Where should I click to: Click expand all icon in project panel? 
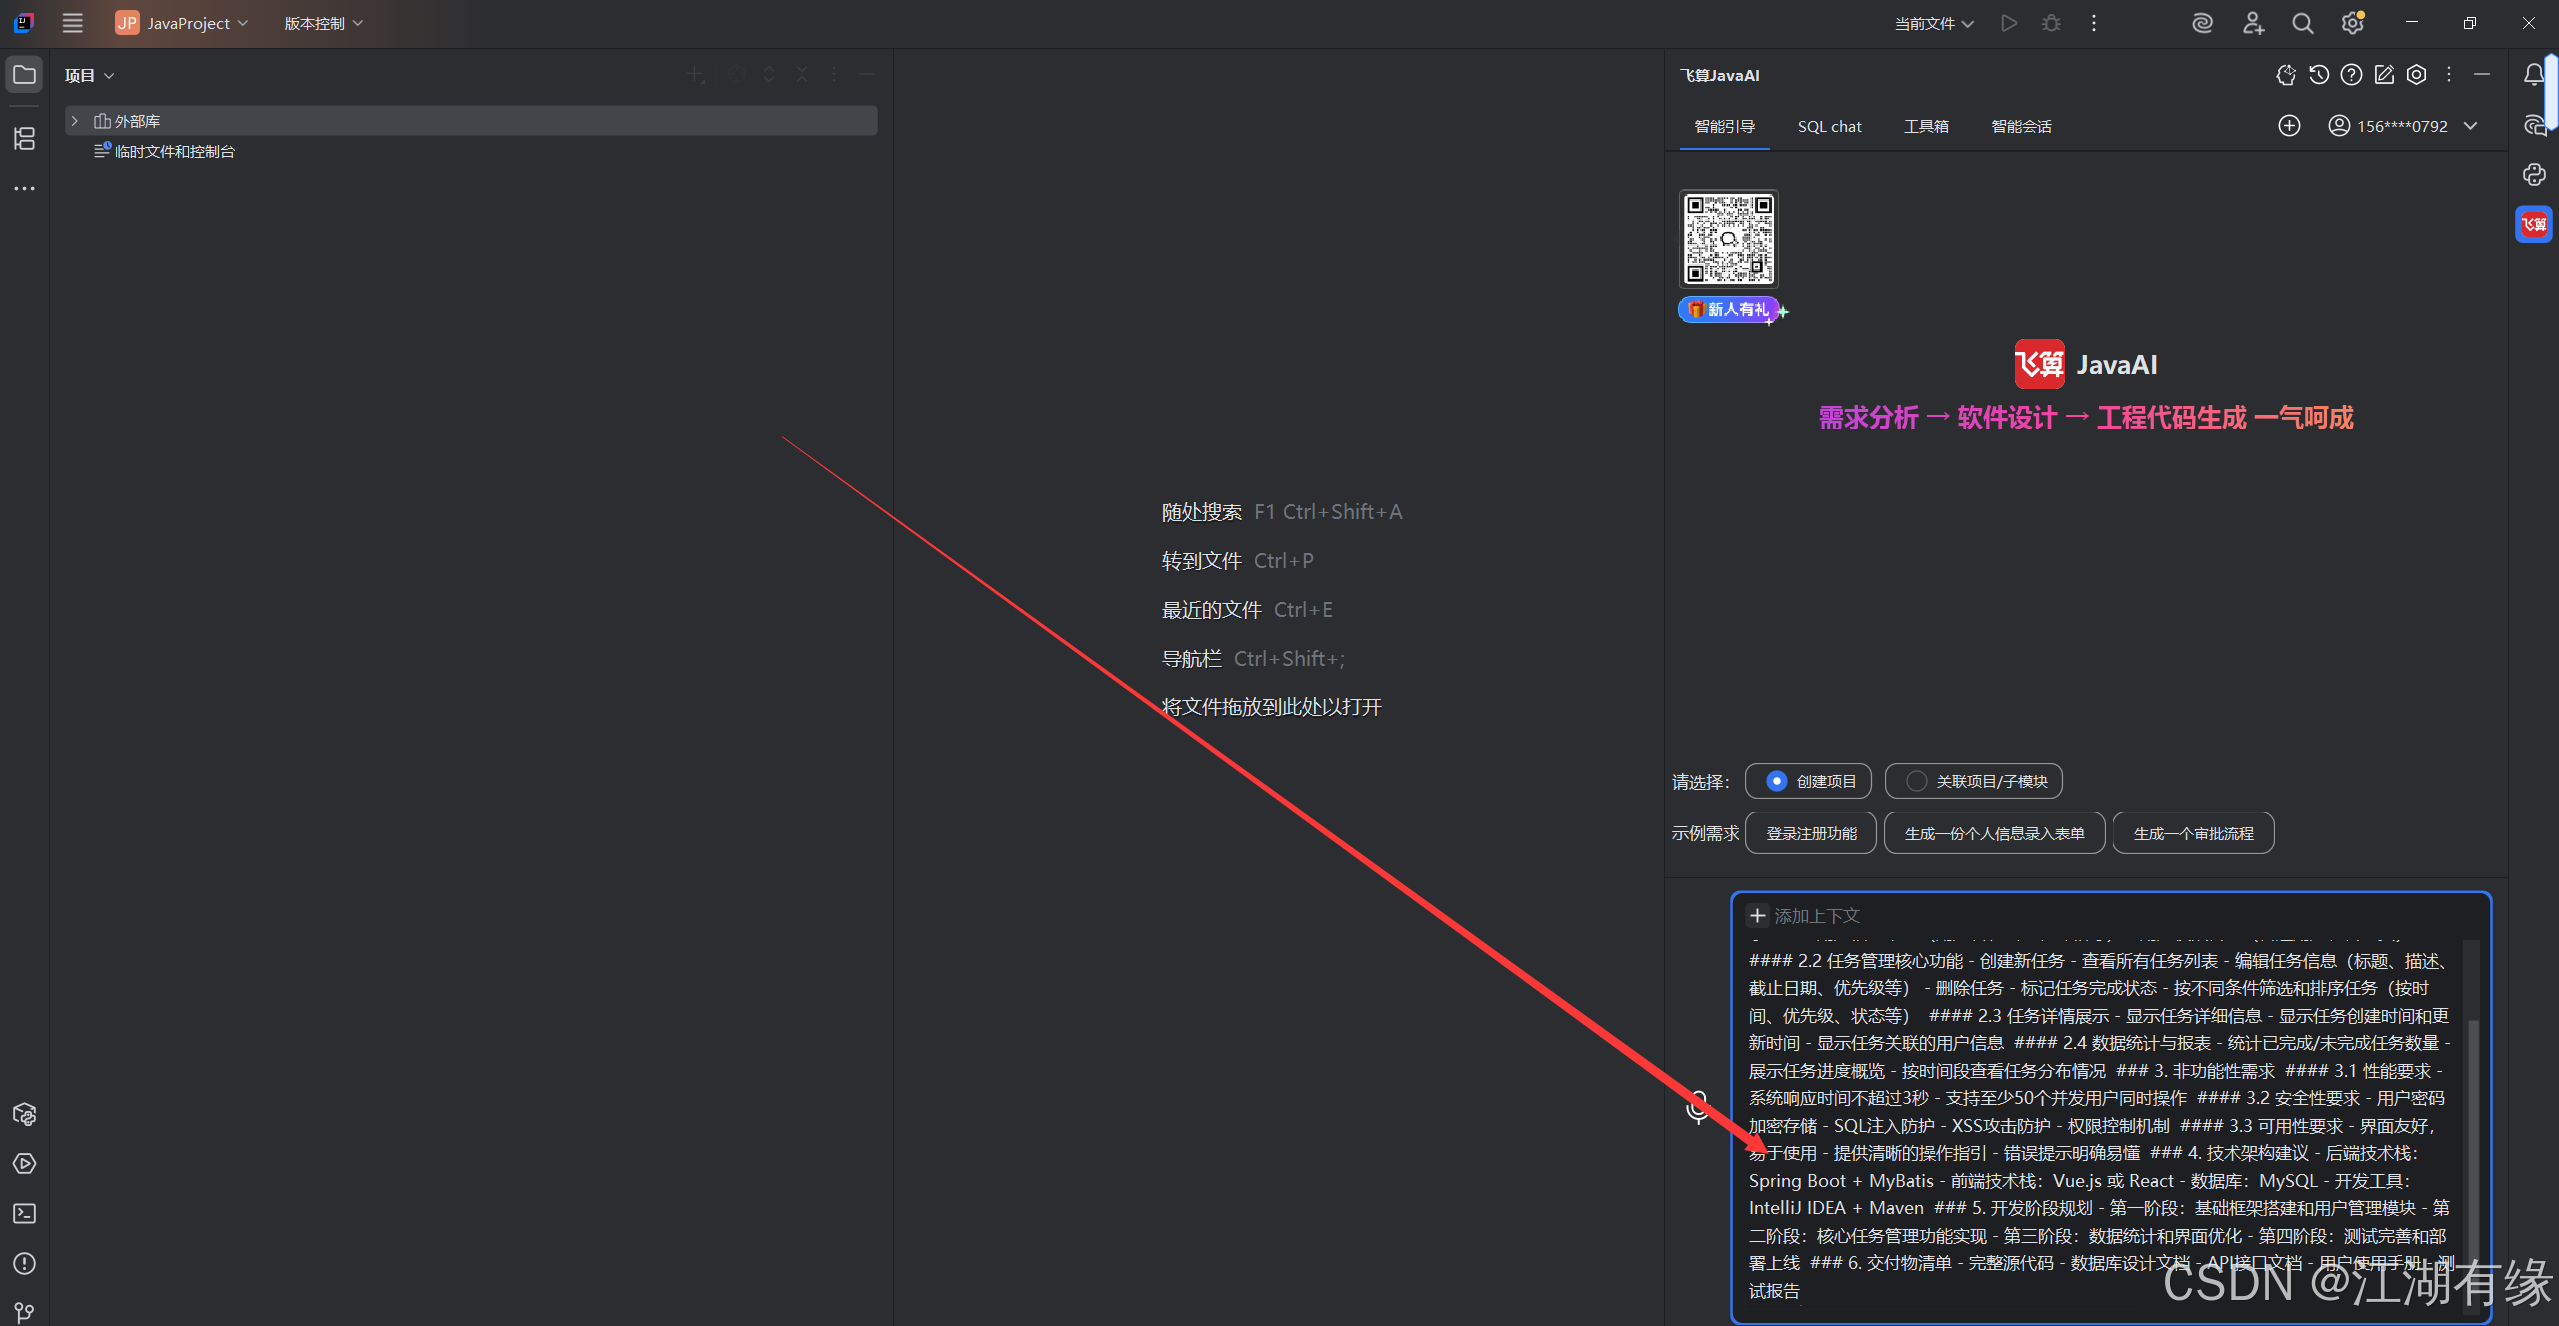[769, 75]
